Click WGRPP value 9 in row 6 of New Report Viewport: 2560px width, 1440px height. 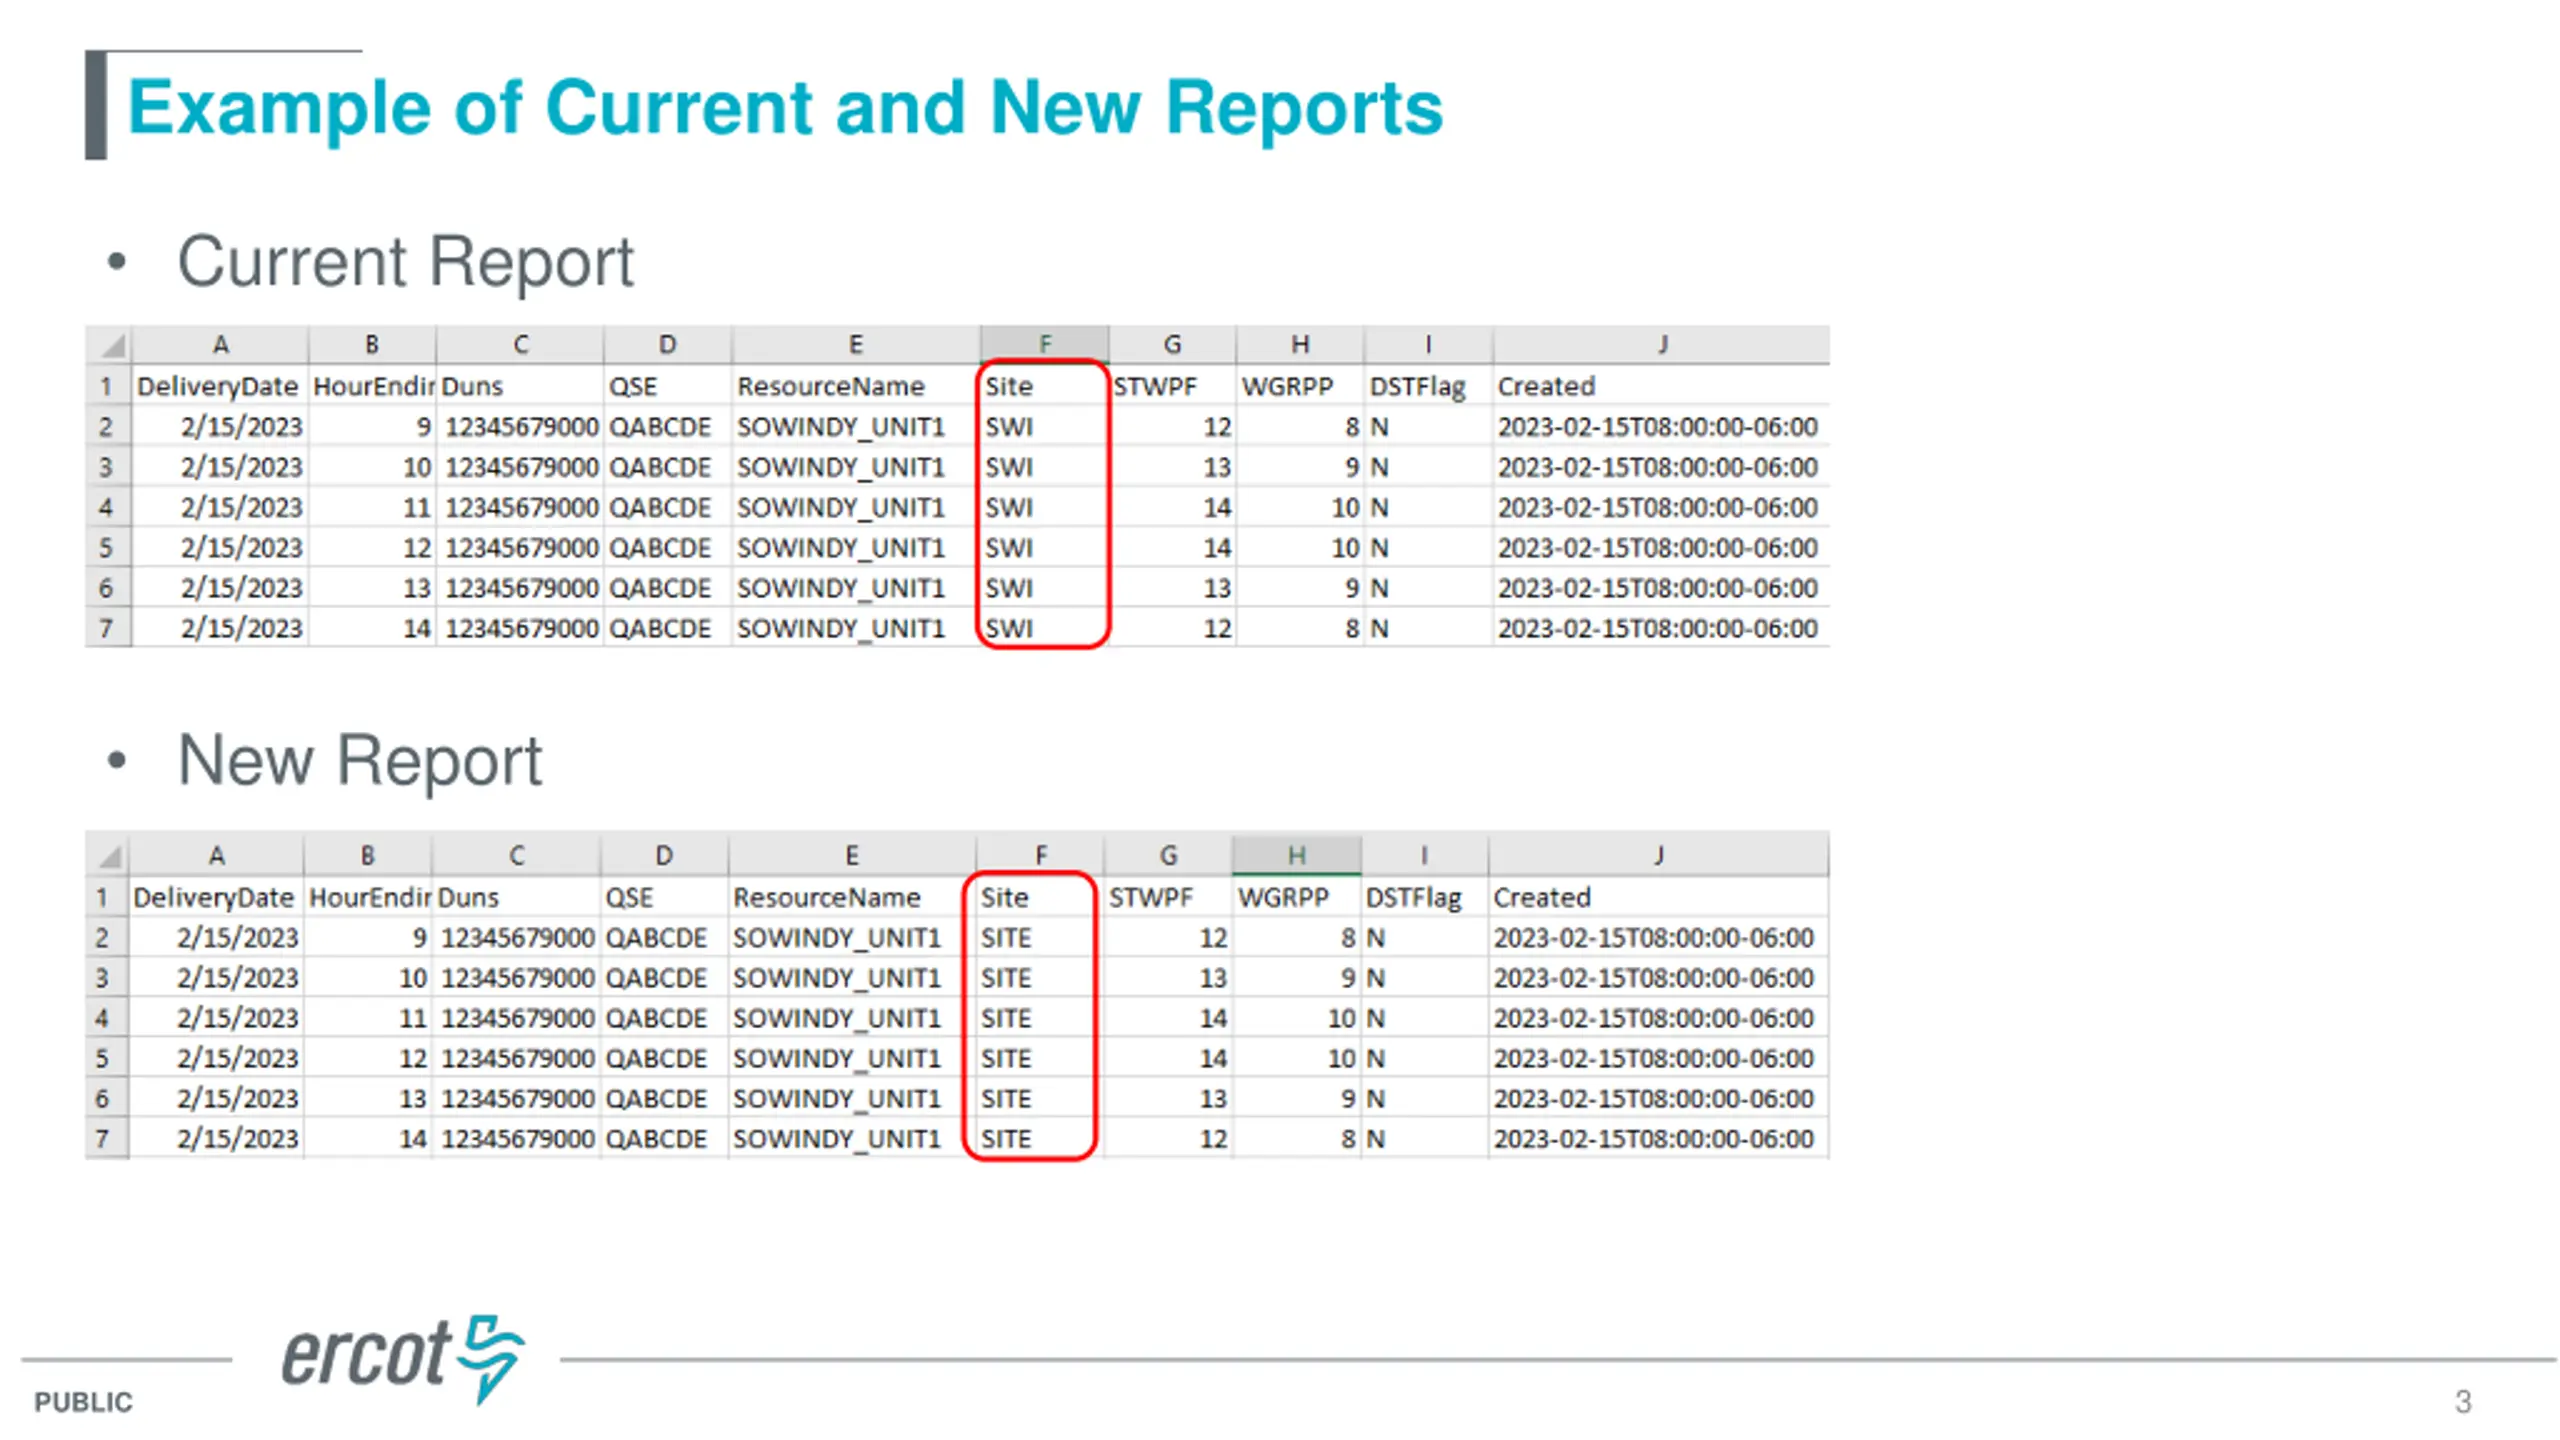pos(1296,1098)
